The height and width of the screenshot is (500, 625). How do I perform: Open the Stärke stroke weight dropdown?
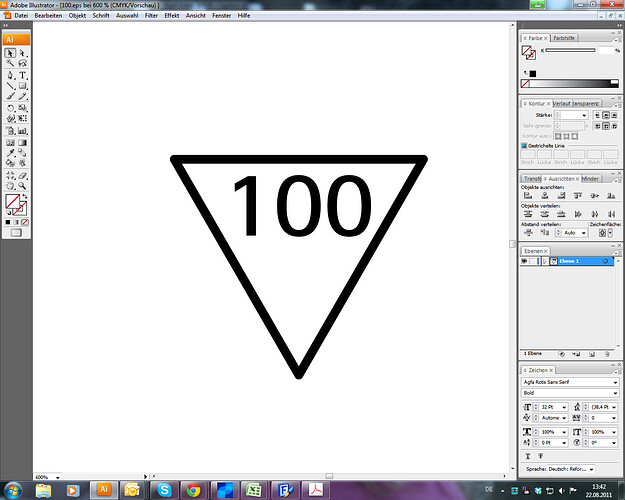[x=584, y=115]
